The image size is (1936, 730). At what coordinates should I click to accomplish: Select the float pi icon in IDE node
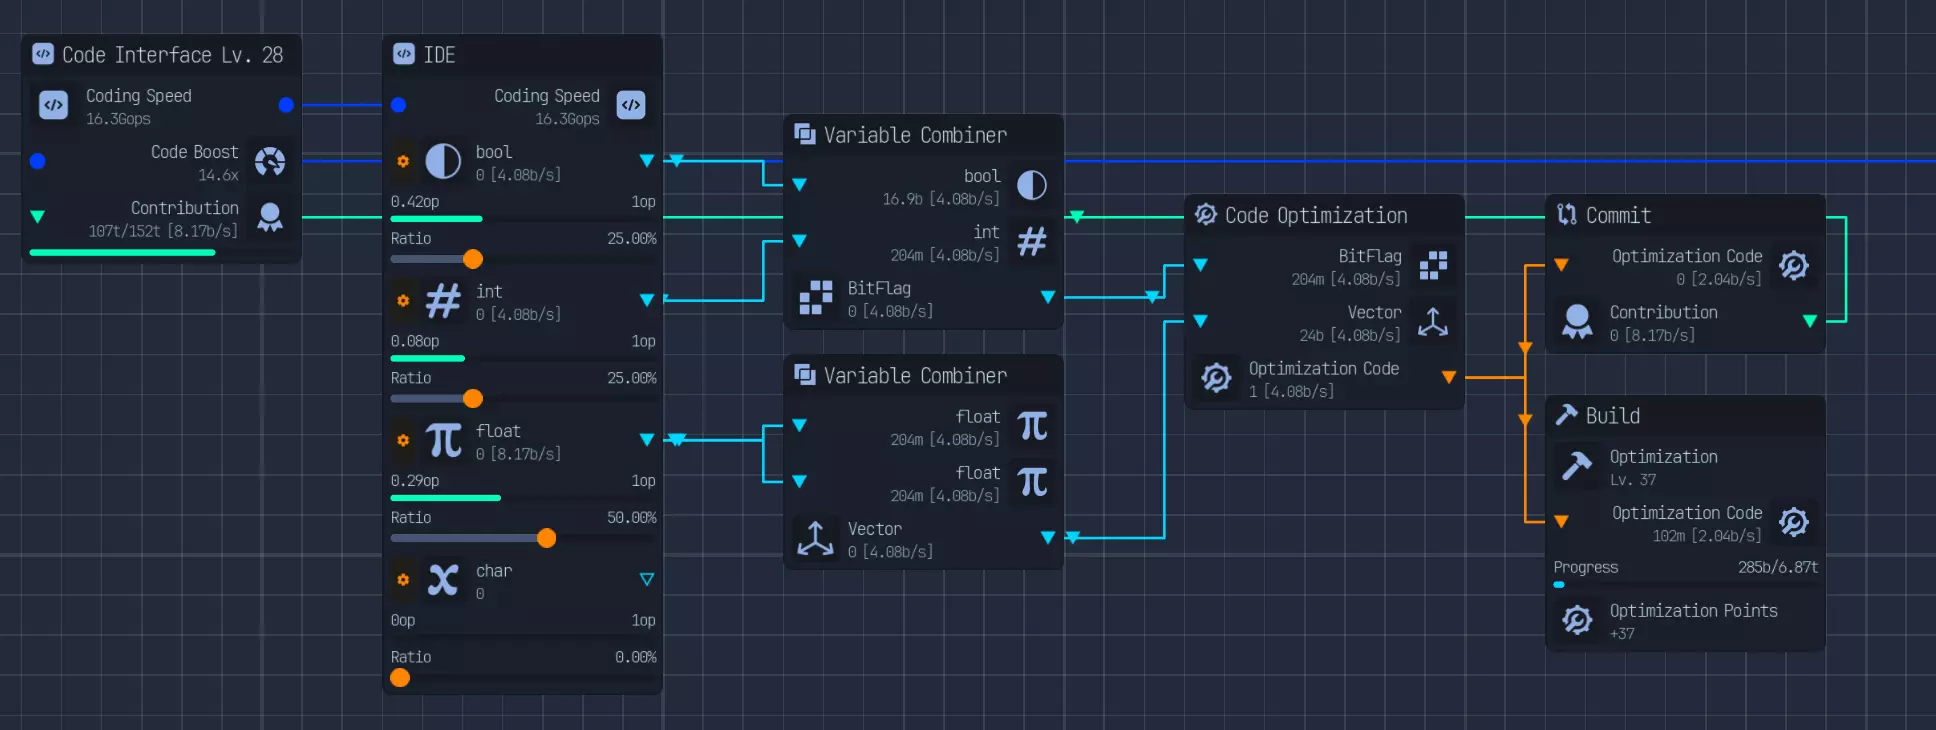(x=443, y=440)
